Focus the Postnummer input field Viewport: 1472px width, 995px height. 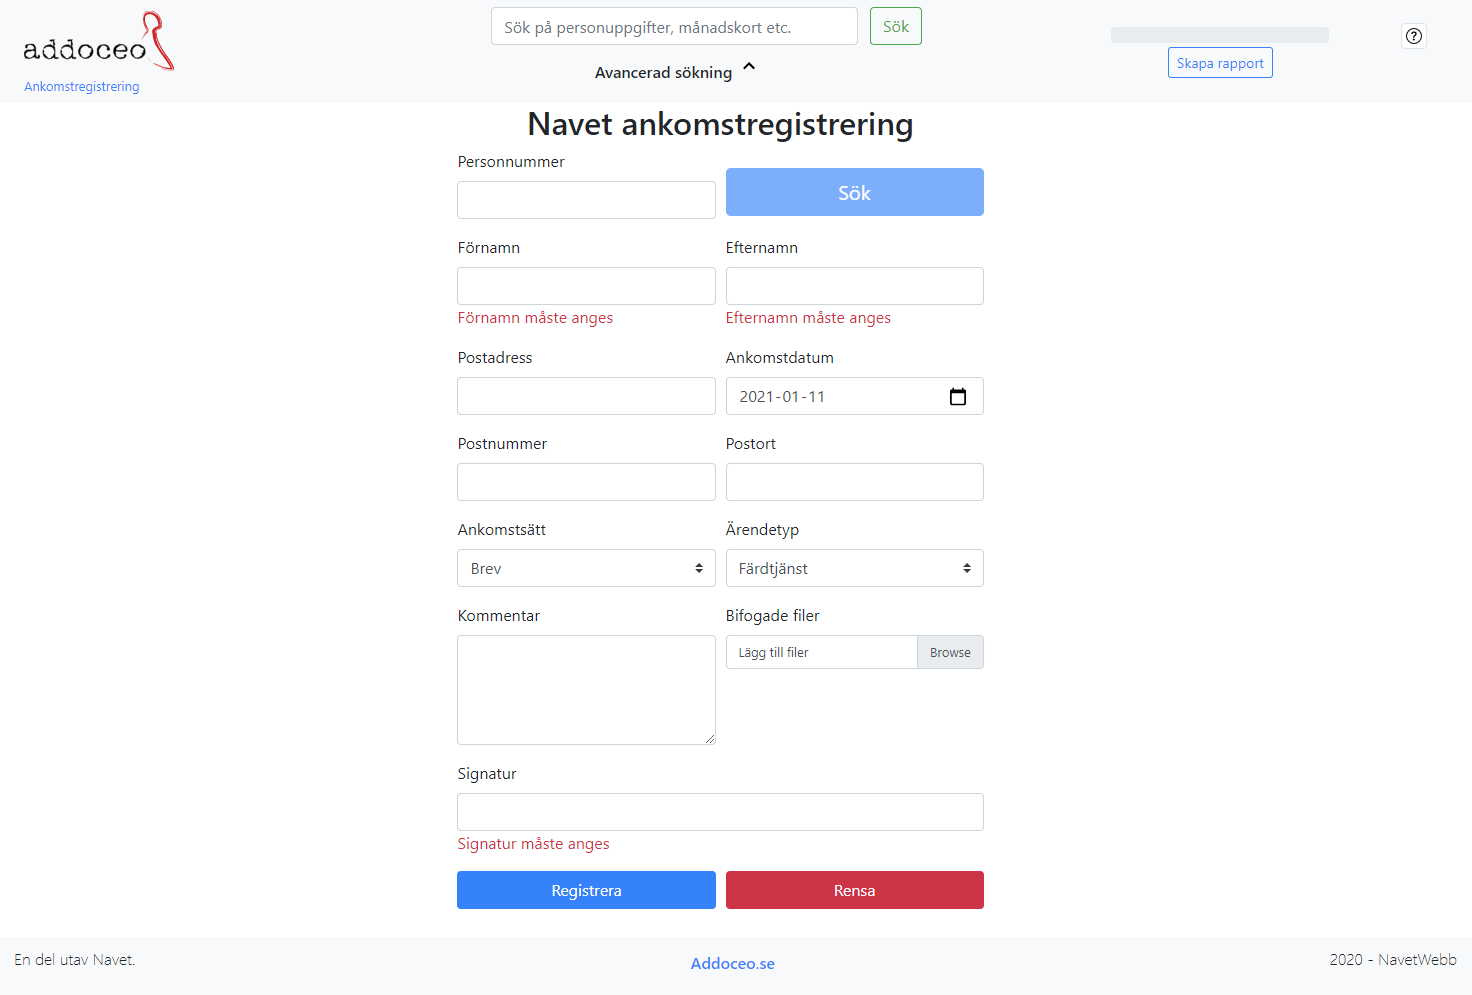tap(586, 482)
